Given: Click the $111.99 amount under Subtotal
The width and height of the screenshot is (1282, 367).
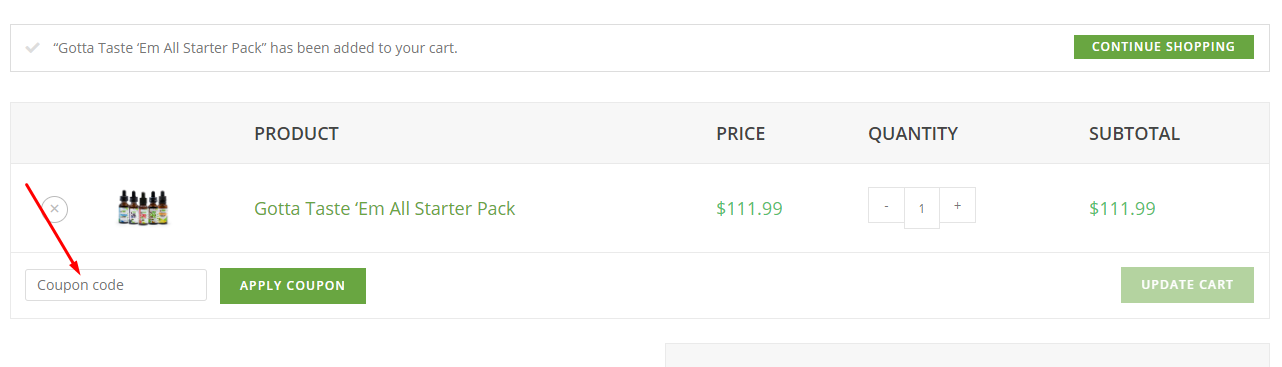Looking at the screenshot, I should pyautogui.click(x=1122, y=209).
